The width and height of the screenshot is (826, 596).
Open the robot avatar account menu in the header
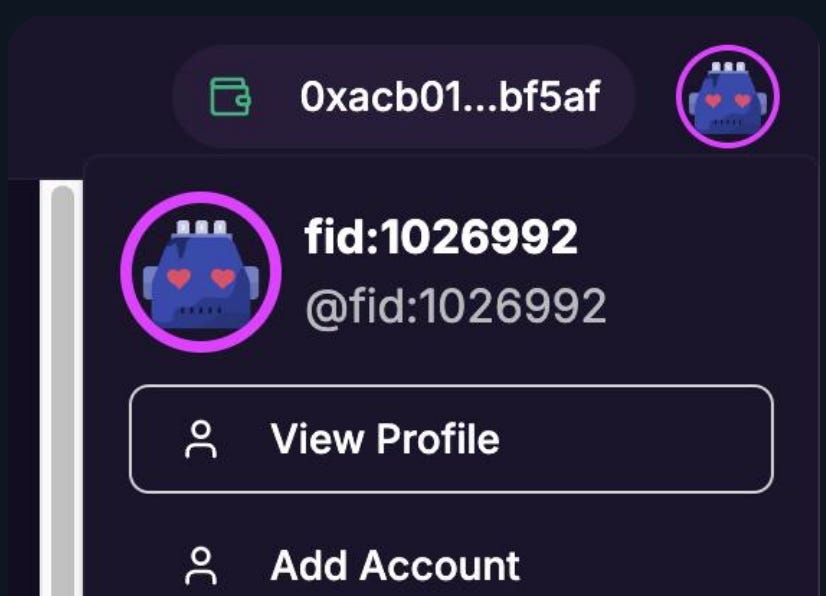pyautogui.click(x=727, y=96)
